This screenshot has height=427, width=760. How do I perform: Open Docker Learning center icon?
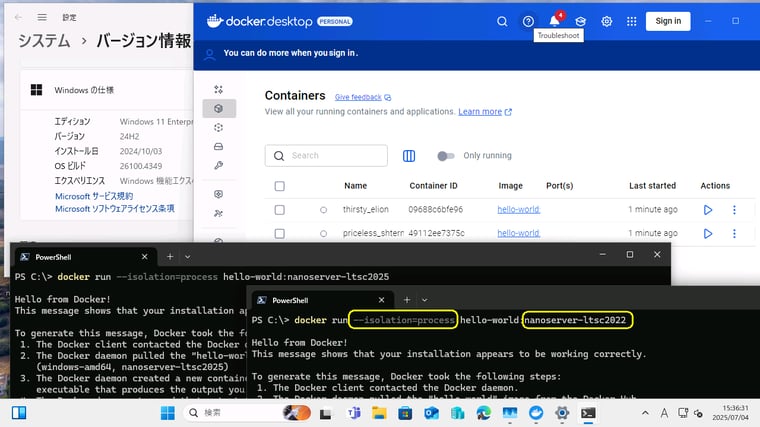point(581,21)
